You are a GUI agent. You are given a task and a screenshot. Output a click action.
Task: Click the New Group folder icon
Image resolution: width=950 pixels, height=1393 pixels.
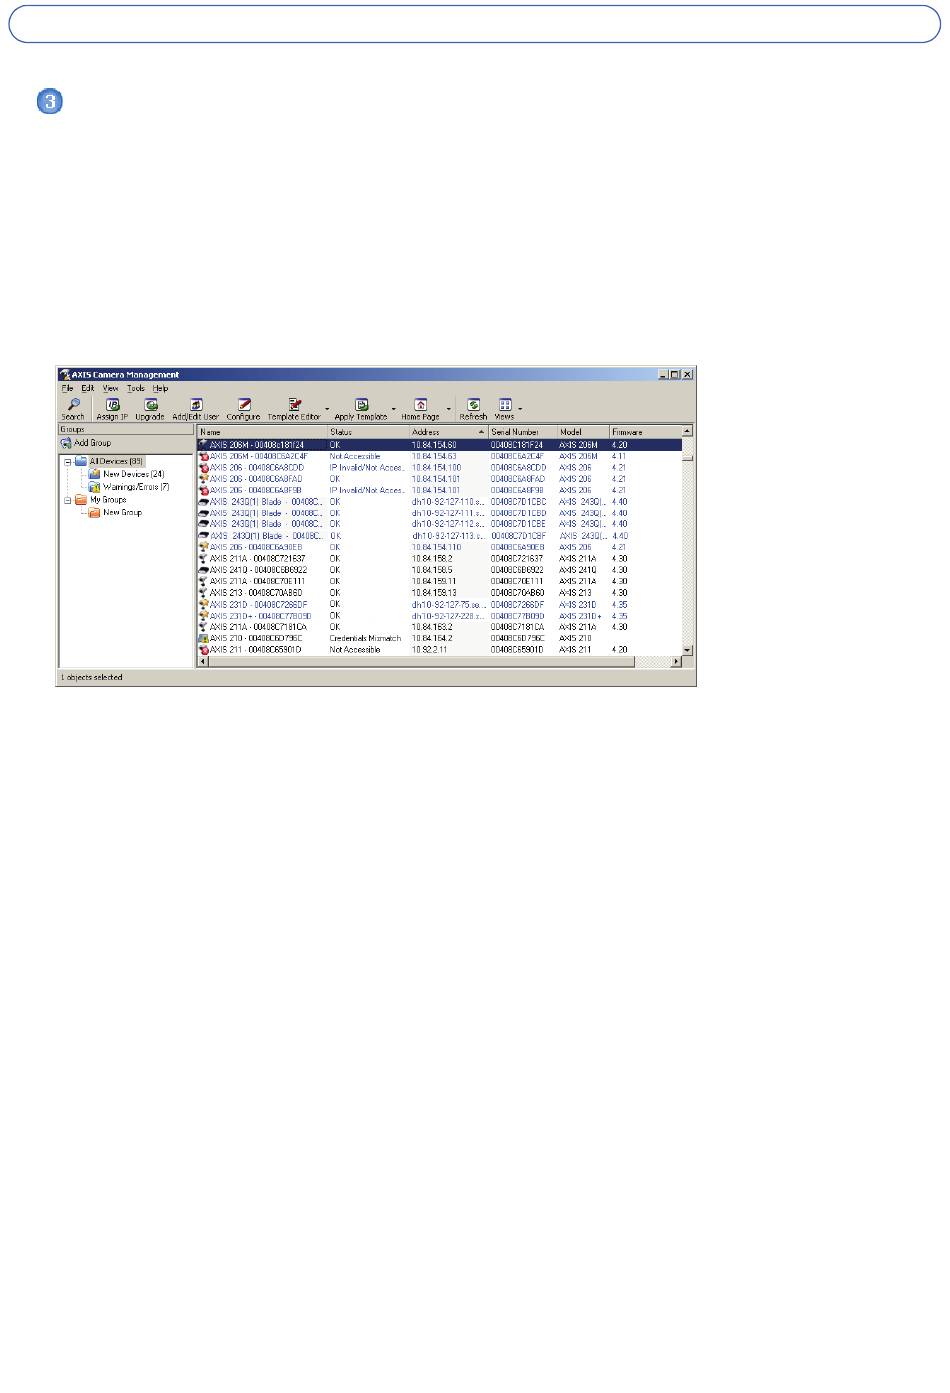[x=94, y=512]
